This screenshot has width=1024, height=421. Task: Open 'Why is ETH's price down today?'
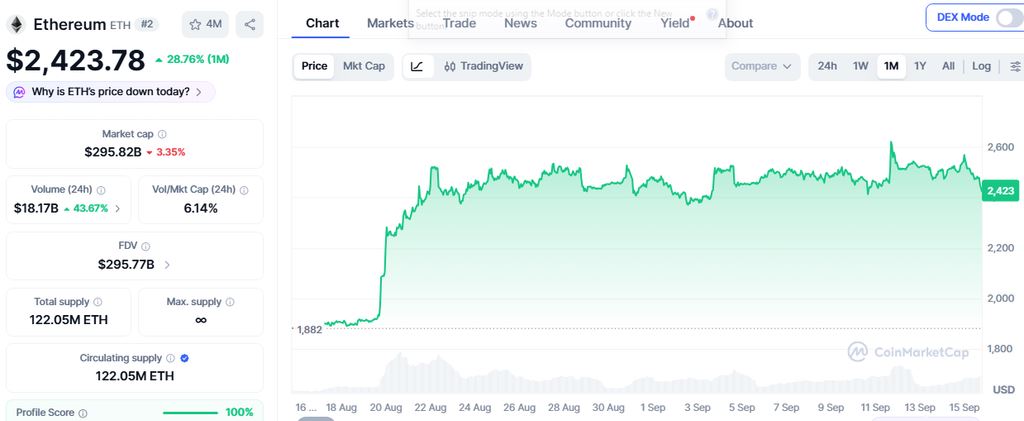[x=110, y=92]
